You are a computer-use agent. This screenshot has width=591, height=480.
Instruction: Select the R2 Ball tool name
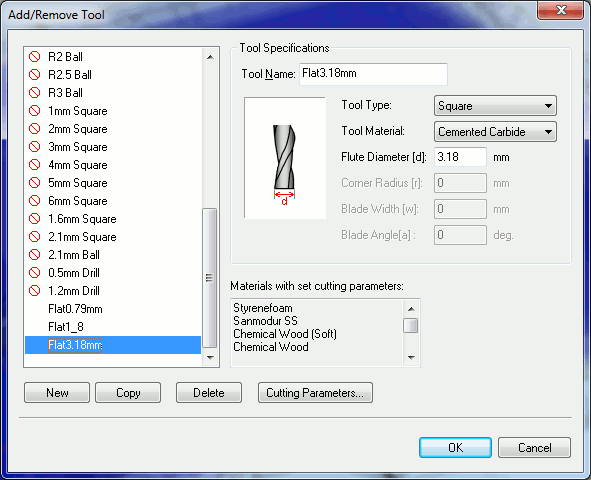point(65,57)
